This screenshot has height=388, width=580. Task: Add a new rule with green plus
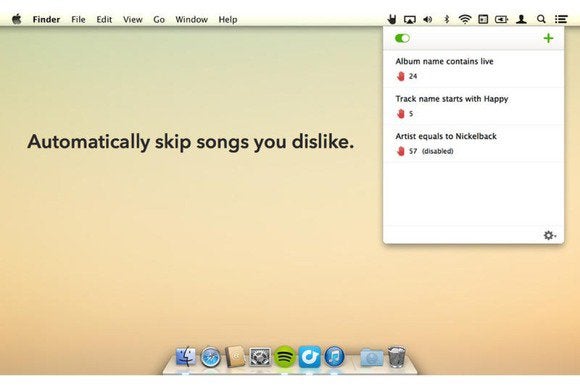[x=548, y=38]
